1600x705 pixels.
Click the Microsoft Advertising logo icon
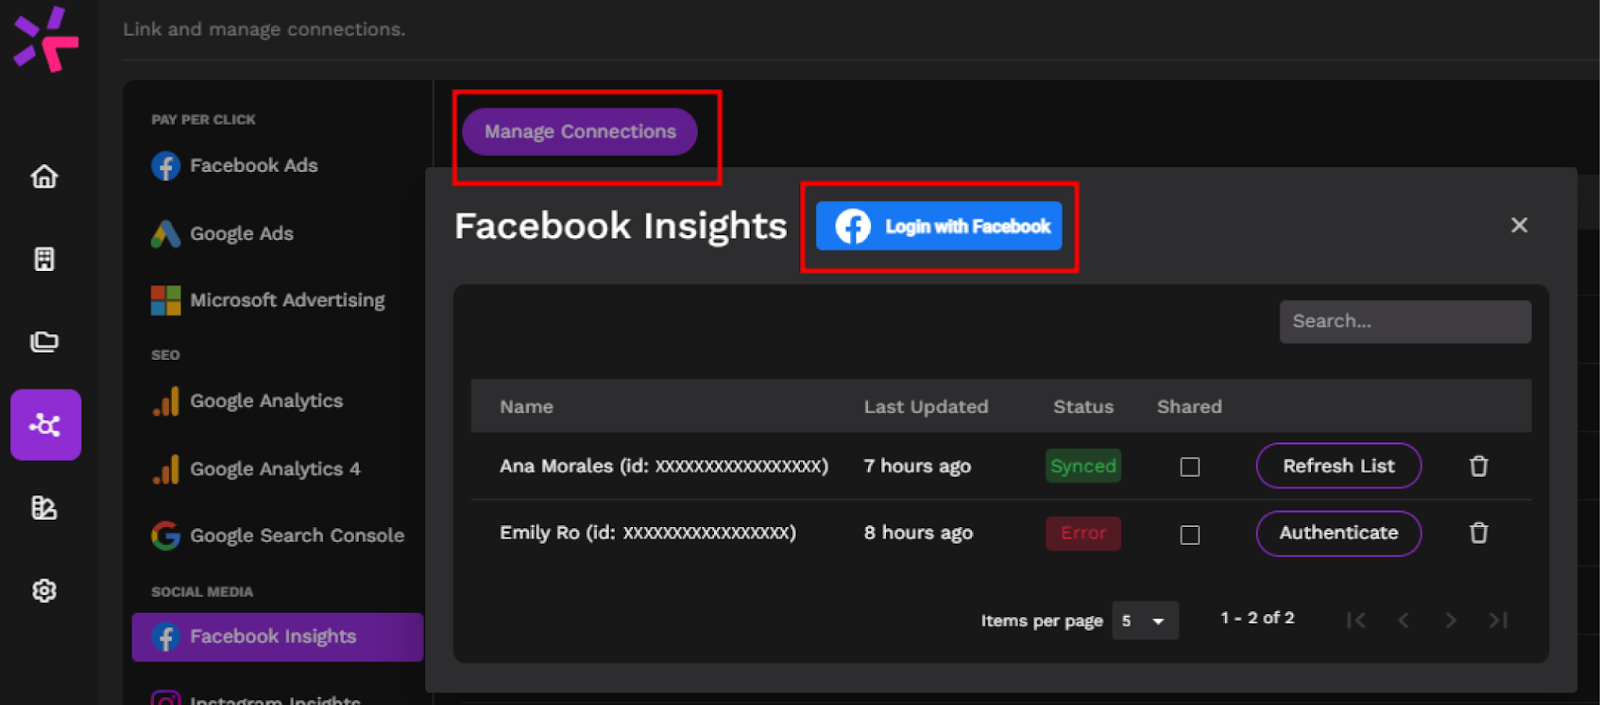(x=165, y=300)
